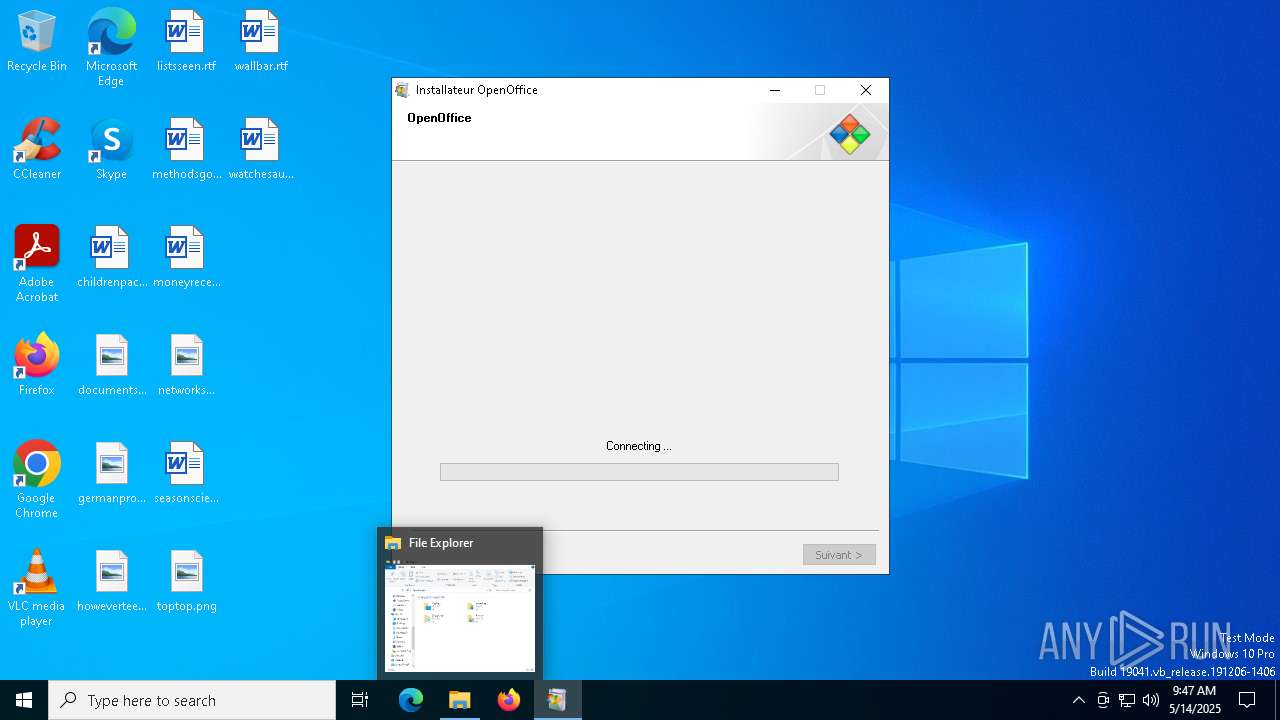1280x720 pixels.
Task: Open the Skype desktop shortcut
Action: coord(111,150)
